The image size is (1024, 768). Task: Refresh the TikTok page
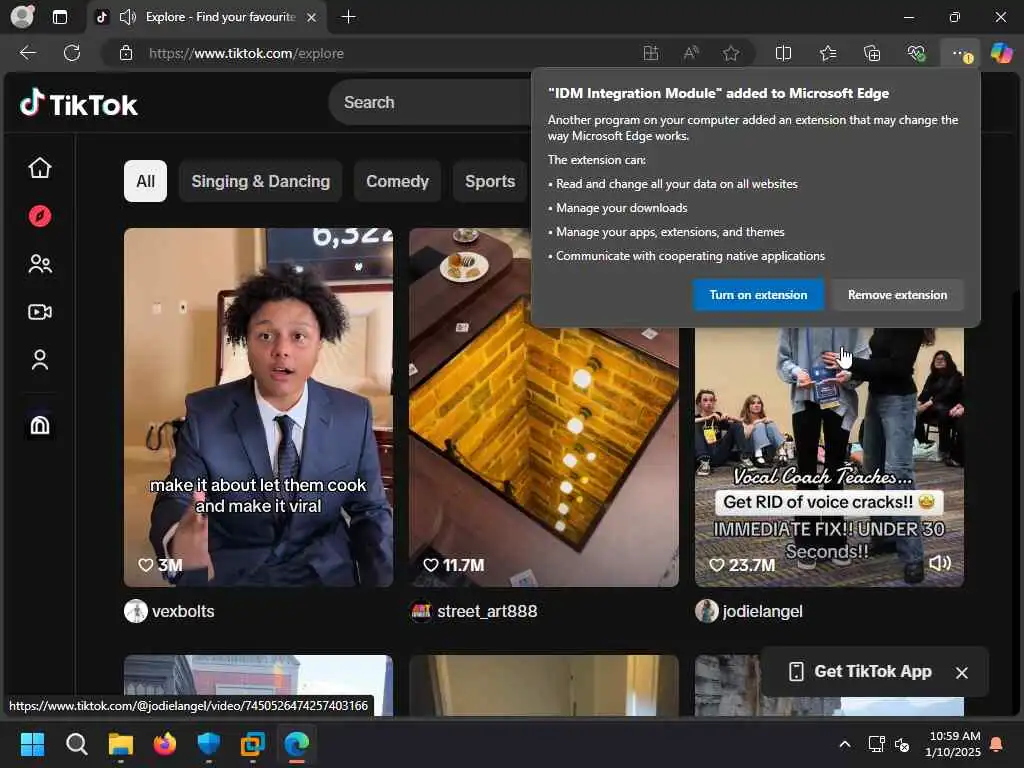(72, 53)
